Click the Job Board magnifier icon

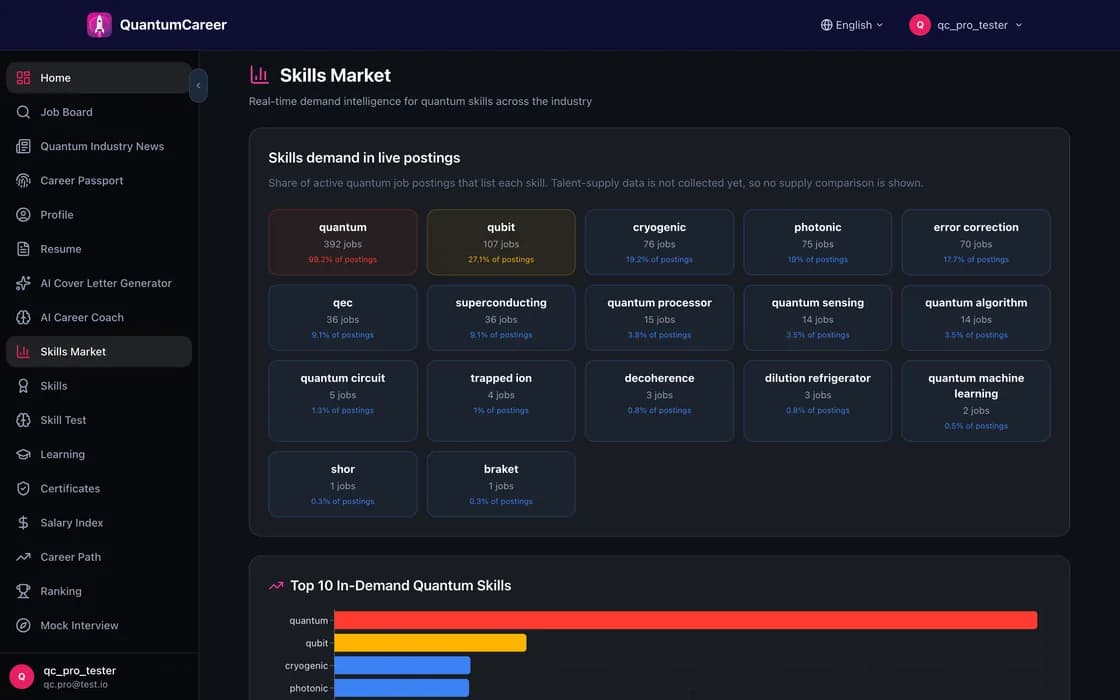24,112
